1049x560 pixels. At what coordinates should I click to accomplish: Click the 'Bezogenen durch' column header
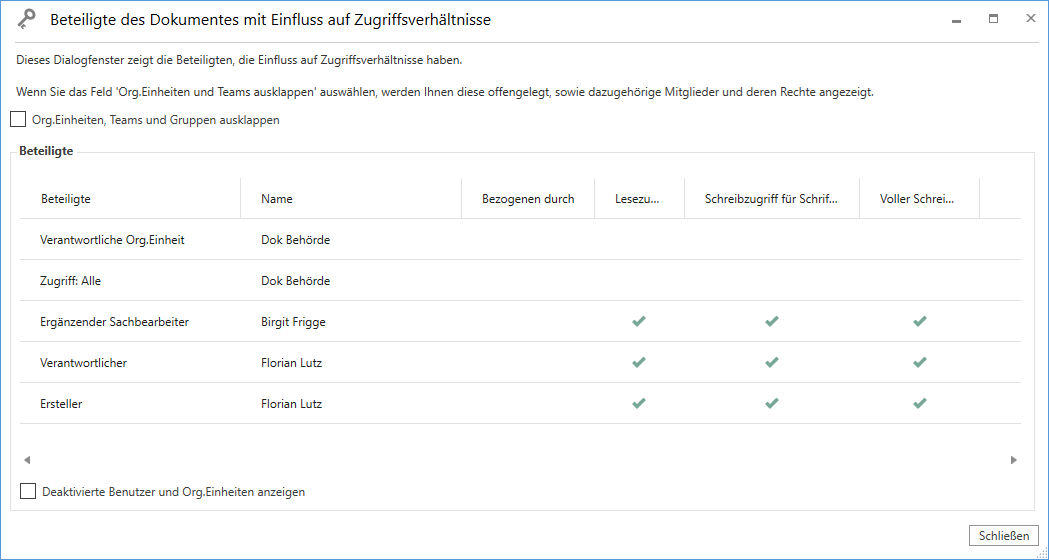pyautogui.click(x=528, y=199)
